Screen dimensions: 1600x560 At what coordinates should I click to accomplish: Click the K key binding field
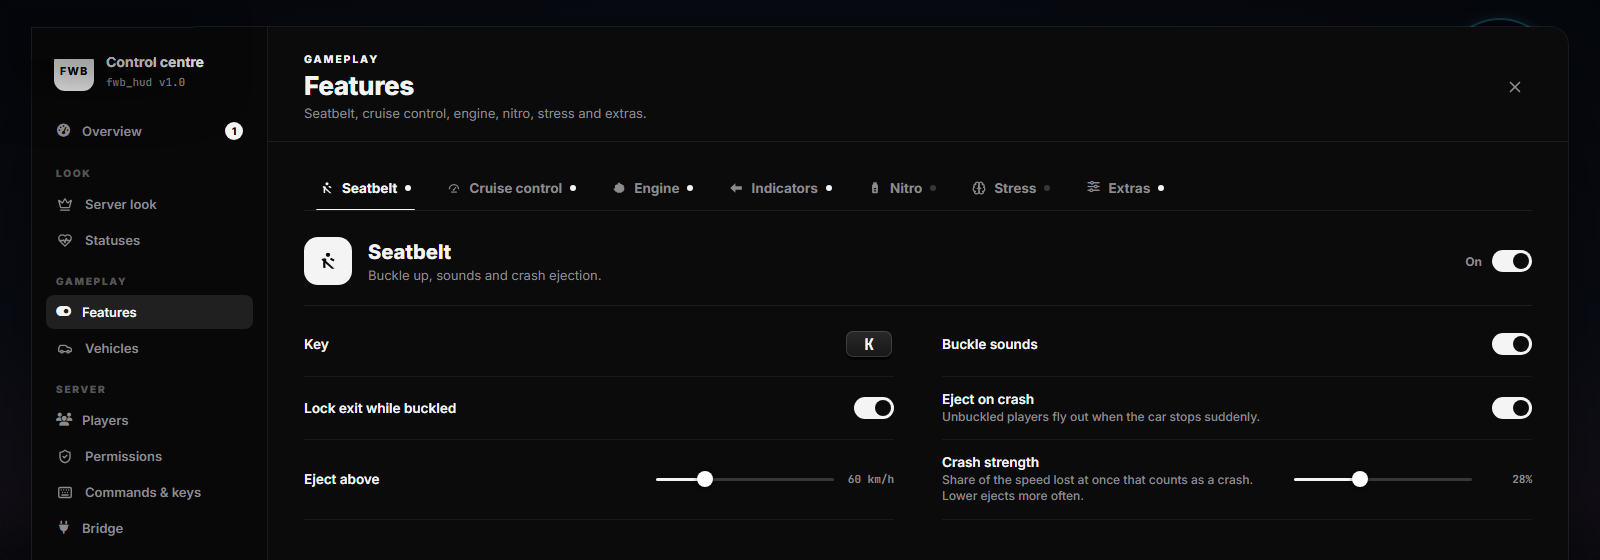pos(869,344)
